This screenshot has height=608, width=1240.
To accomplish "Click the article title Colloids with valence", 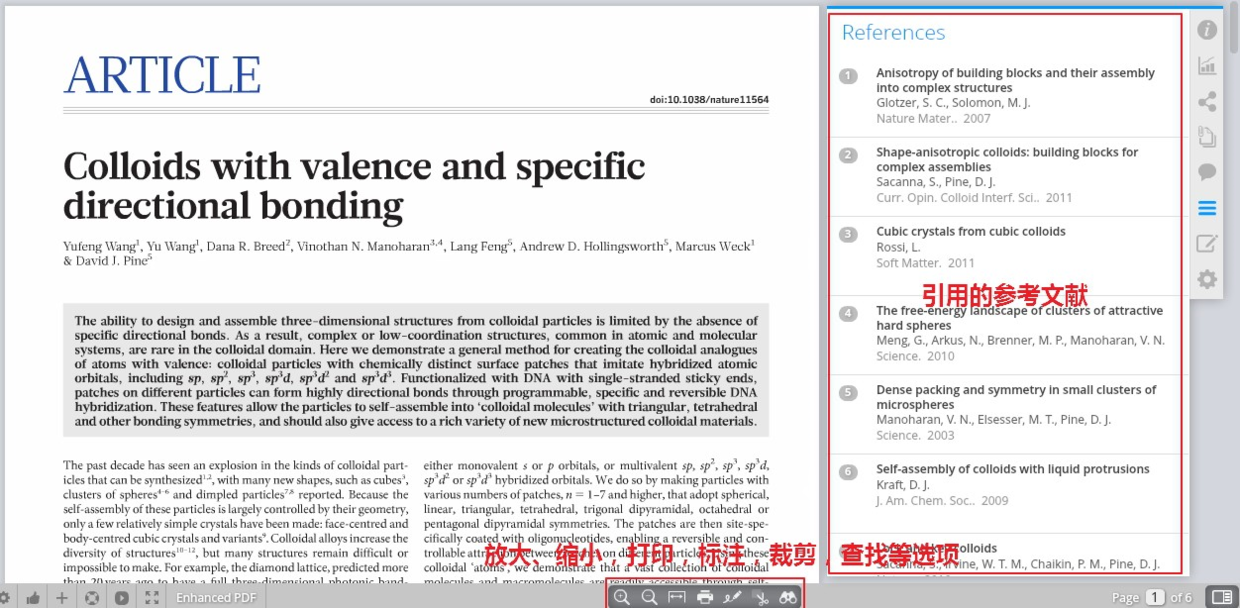I will (354, 185).
